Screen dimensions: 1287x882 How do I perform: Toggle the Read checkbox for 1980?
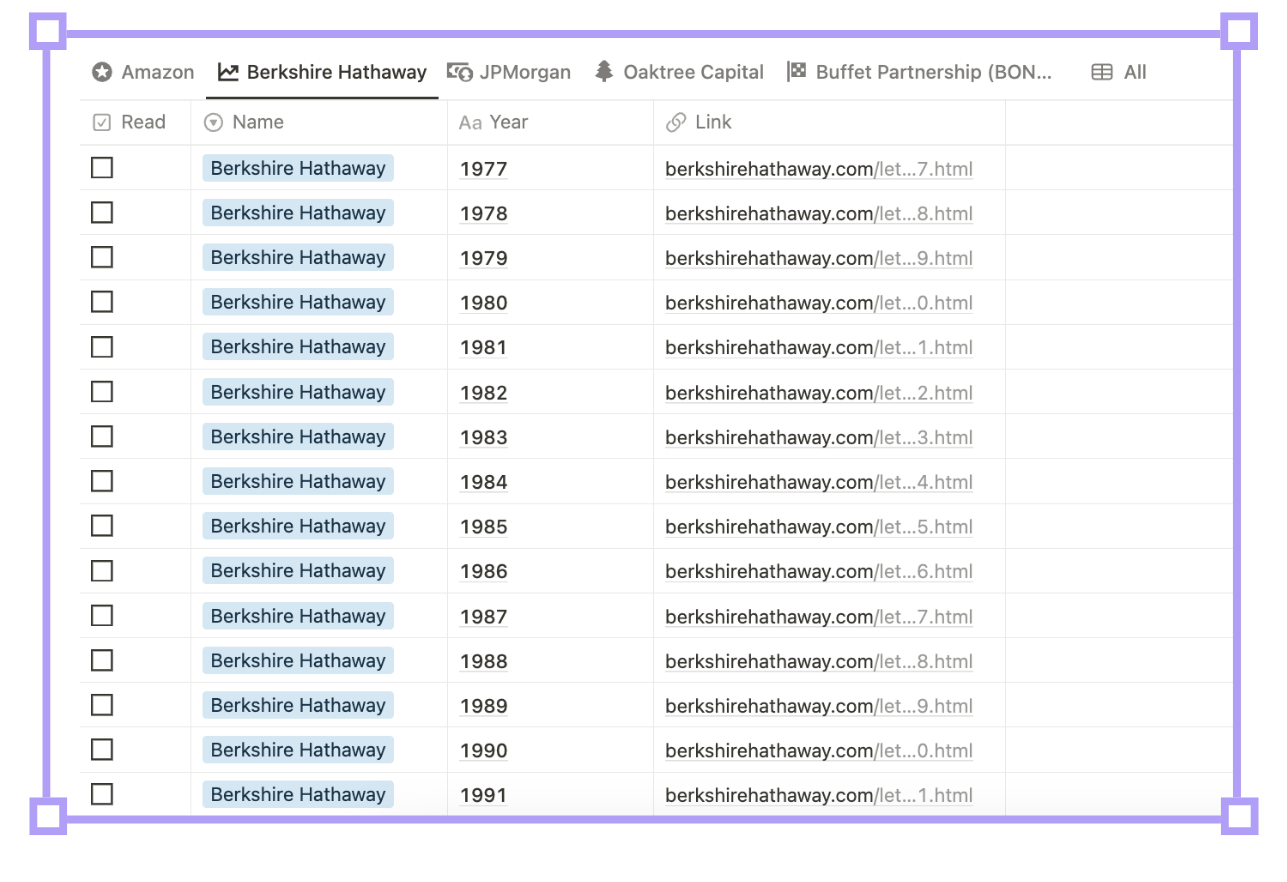coord(102,302)
